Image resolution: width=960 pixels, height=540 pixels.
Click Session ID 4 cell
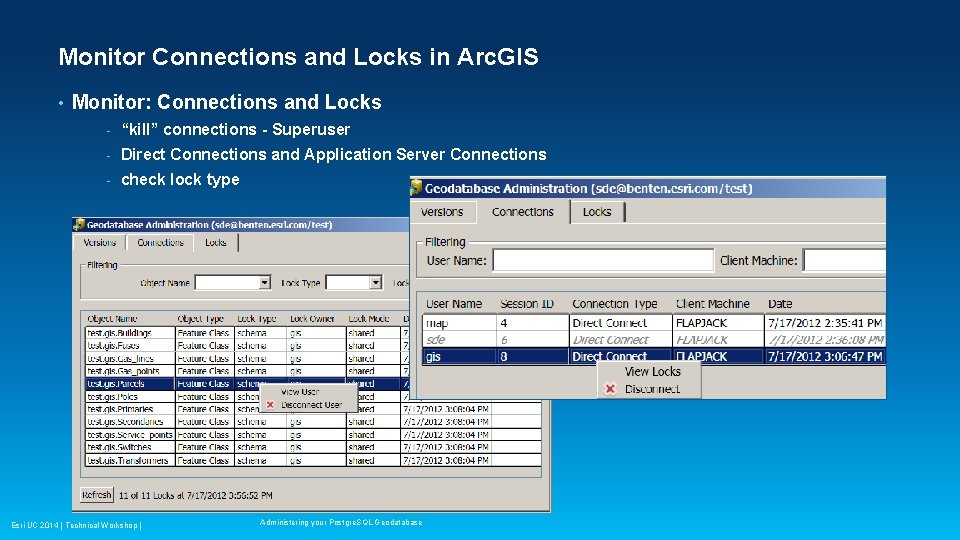click(x=533, y=323)
